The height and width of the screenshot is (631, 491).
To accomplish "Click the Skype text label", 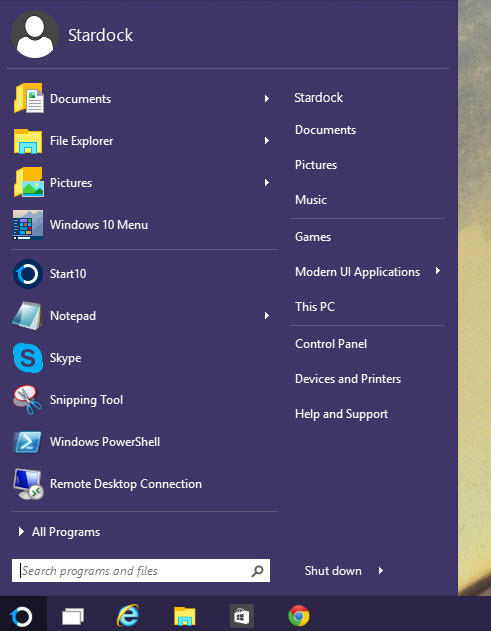I will coord(66,358).
